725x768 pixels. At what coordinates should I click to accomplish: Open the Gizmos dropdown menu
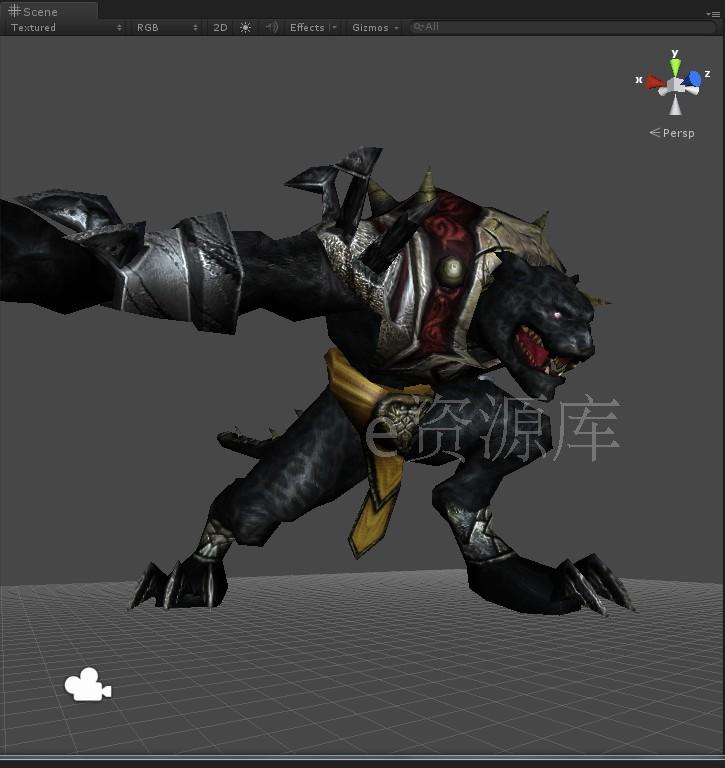tap(375, 27)
